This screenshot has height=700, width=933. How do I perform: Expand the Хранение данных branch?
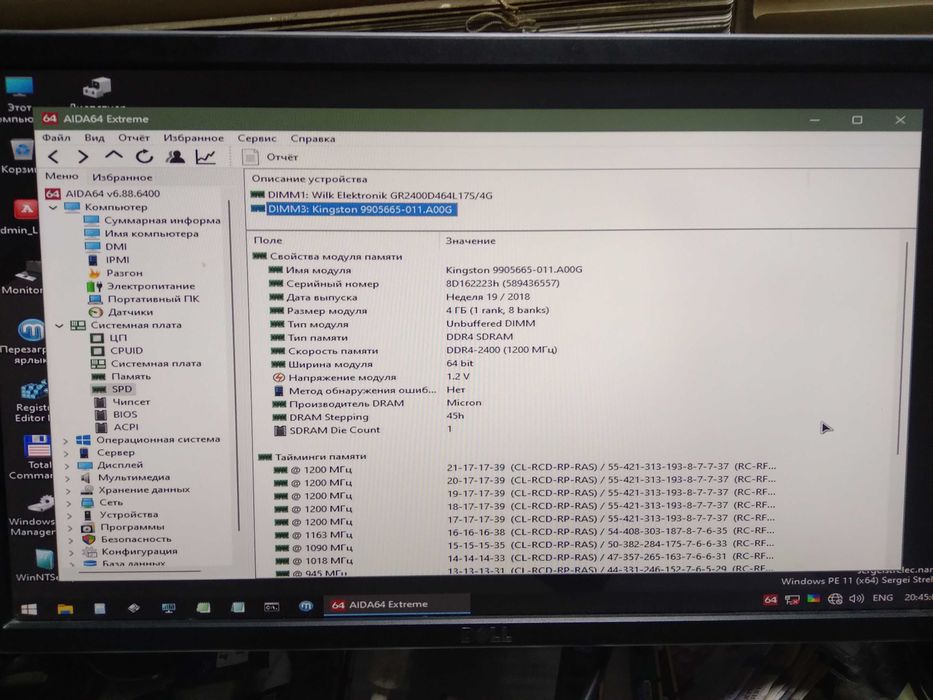[x=68, y=490]
